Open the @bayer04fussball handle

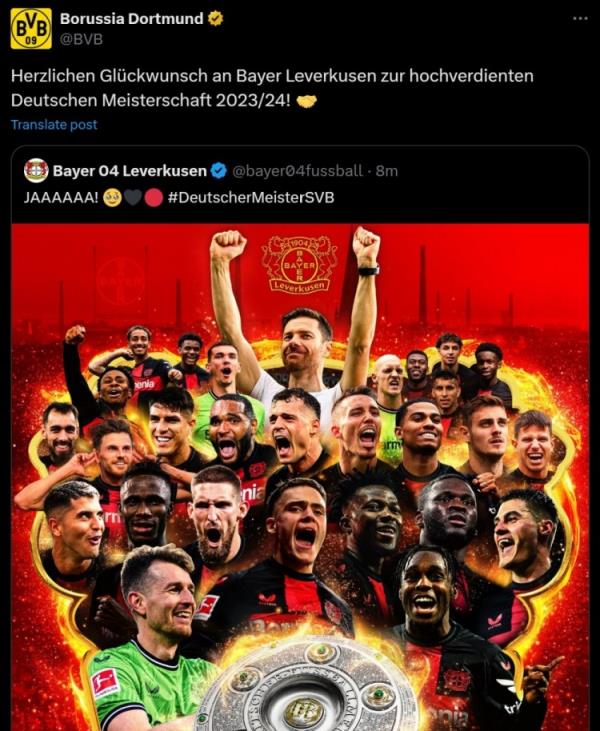297,171
